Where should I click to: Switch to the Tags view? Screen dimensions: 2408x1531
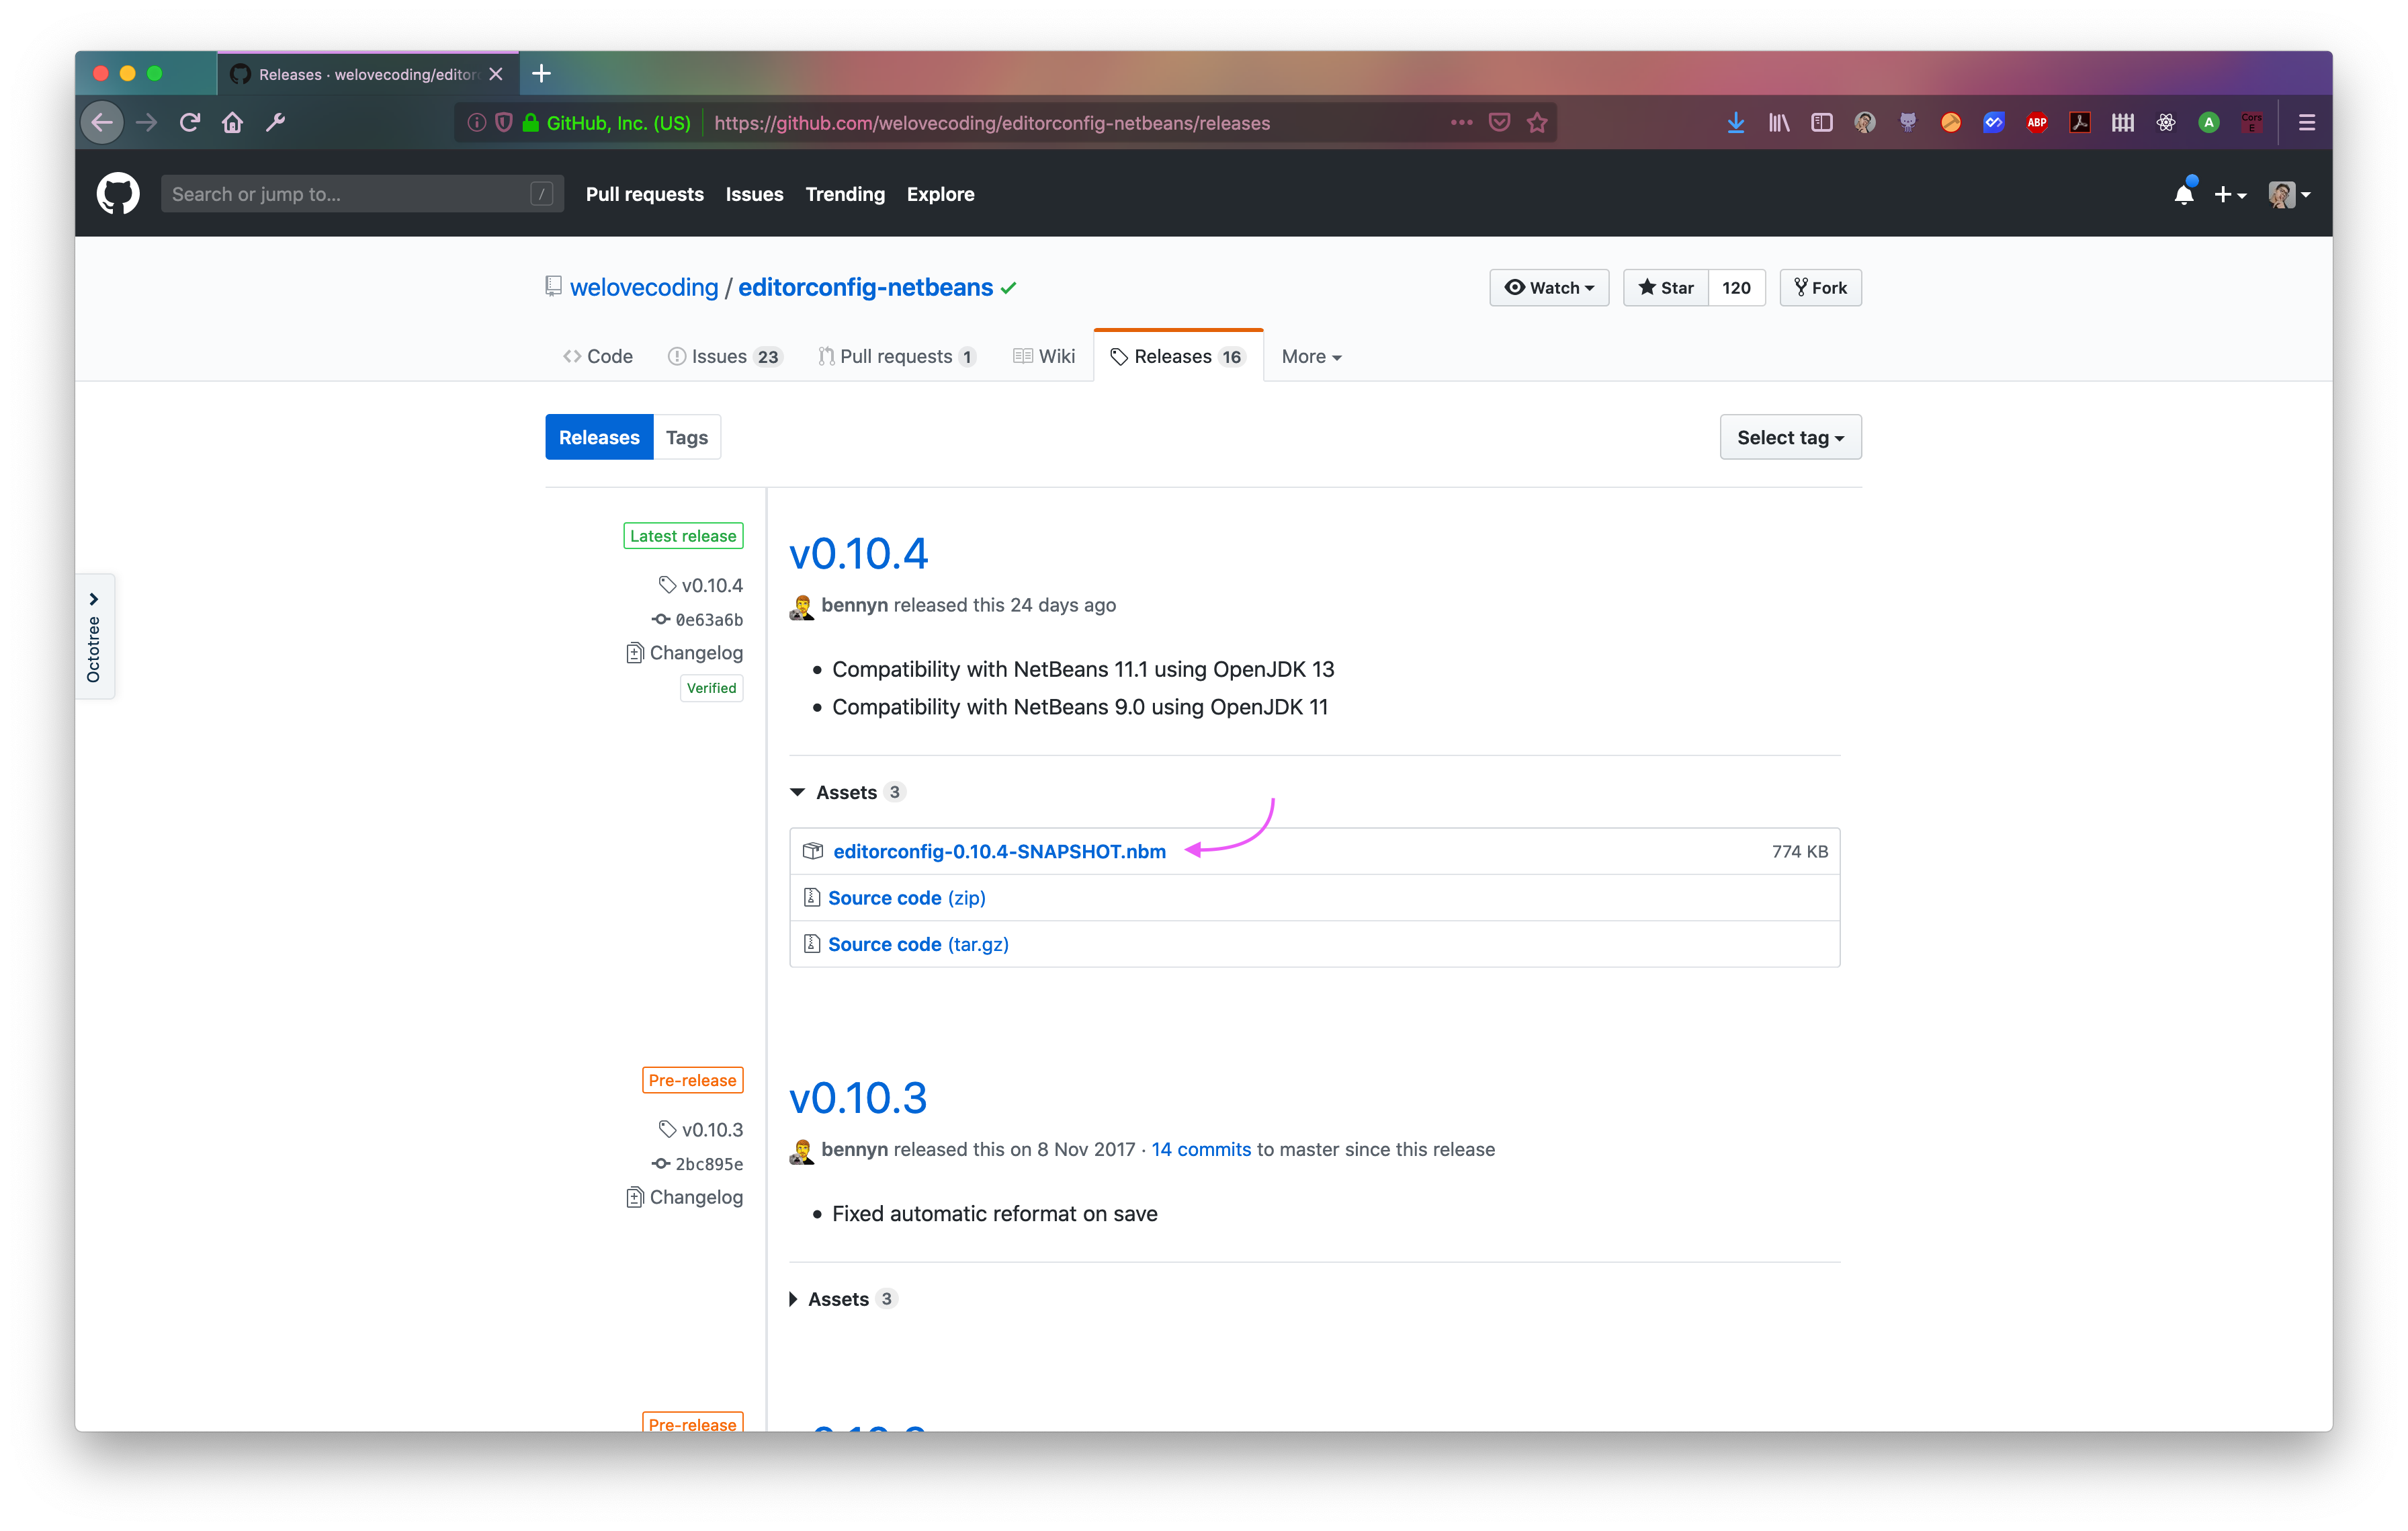point(687,437)
